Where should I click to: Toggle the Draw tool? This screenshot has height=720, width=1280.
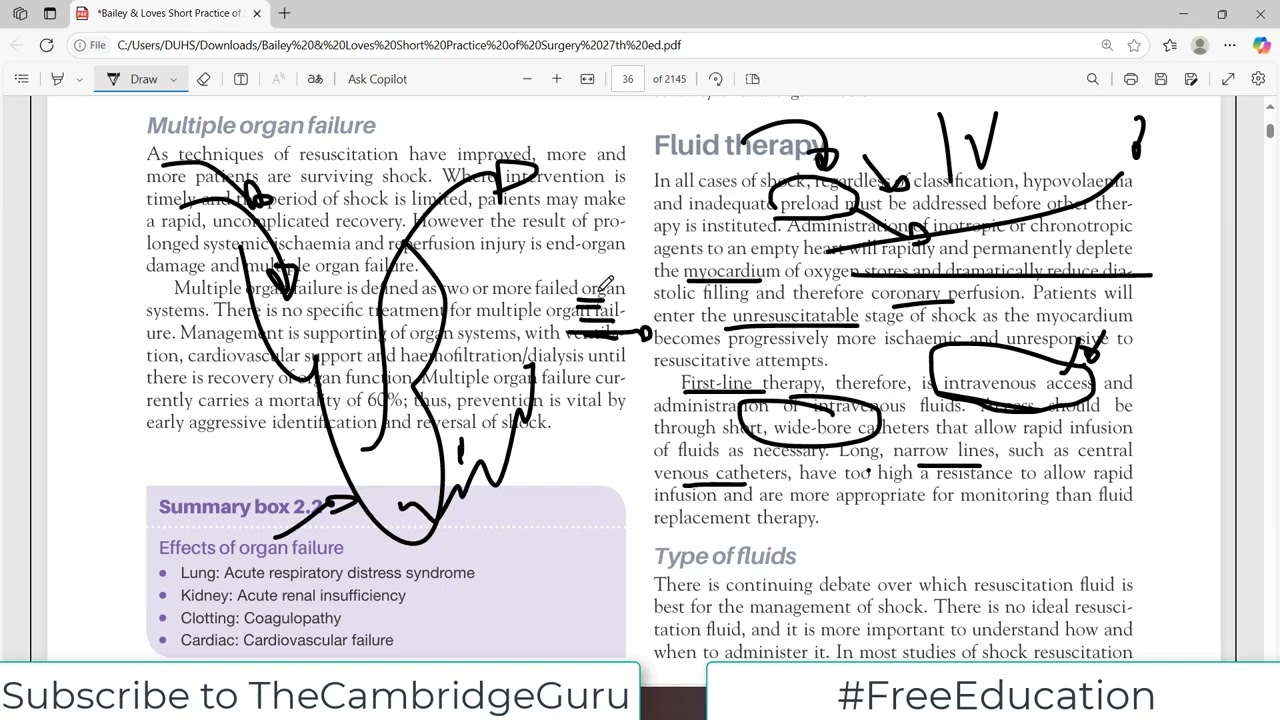pos(132,79)
